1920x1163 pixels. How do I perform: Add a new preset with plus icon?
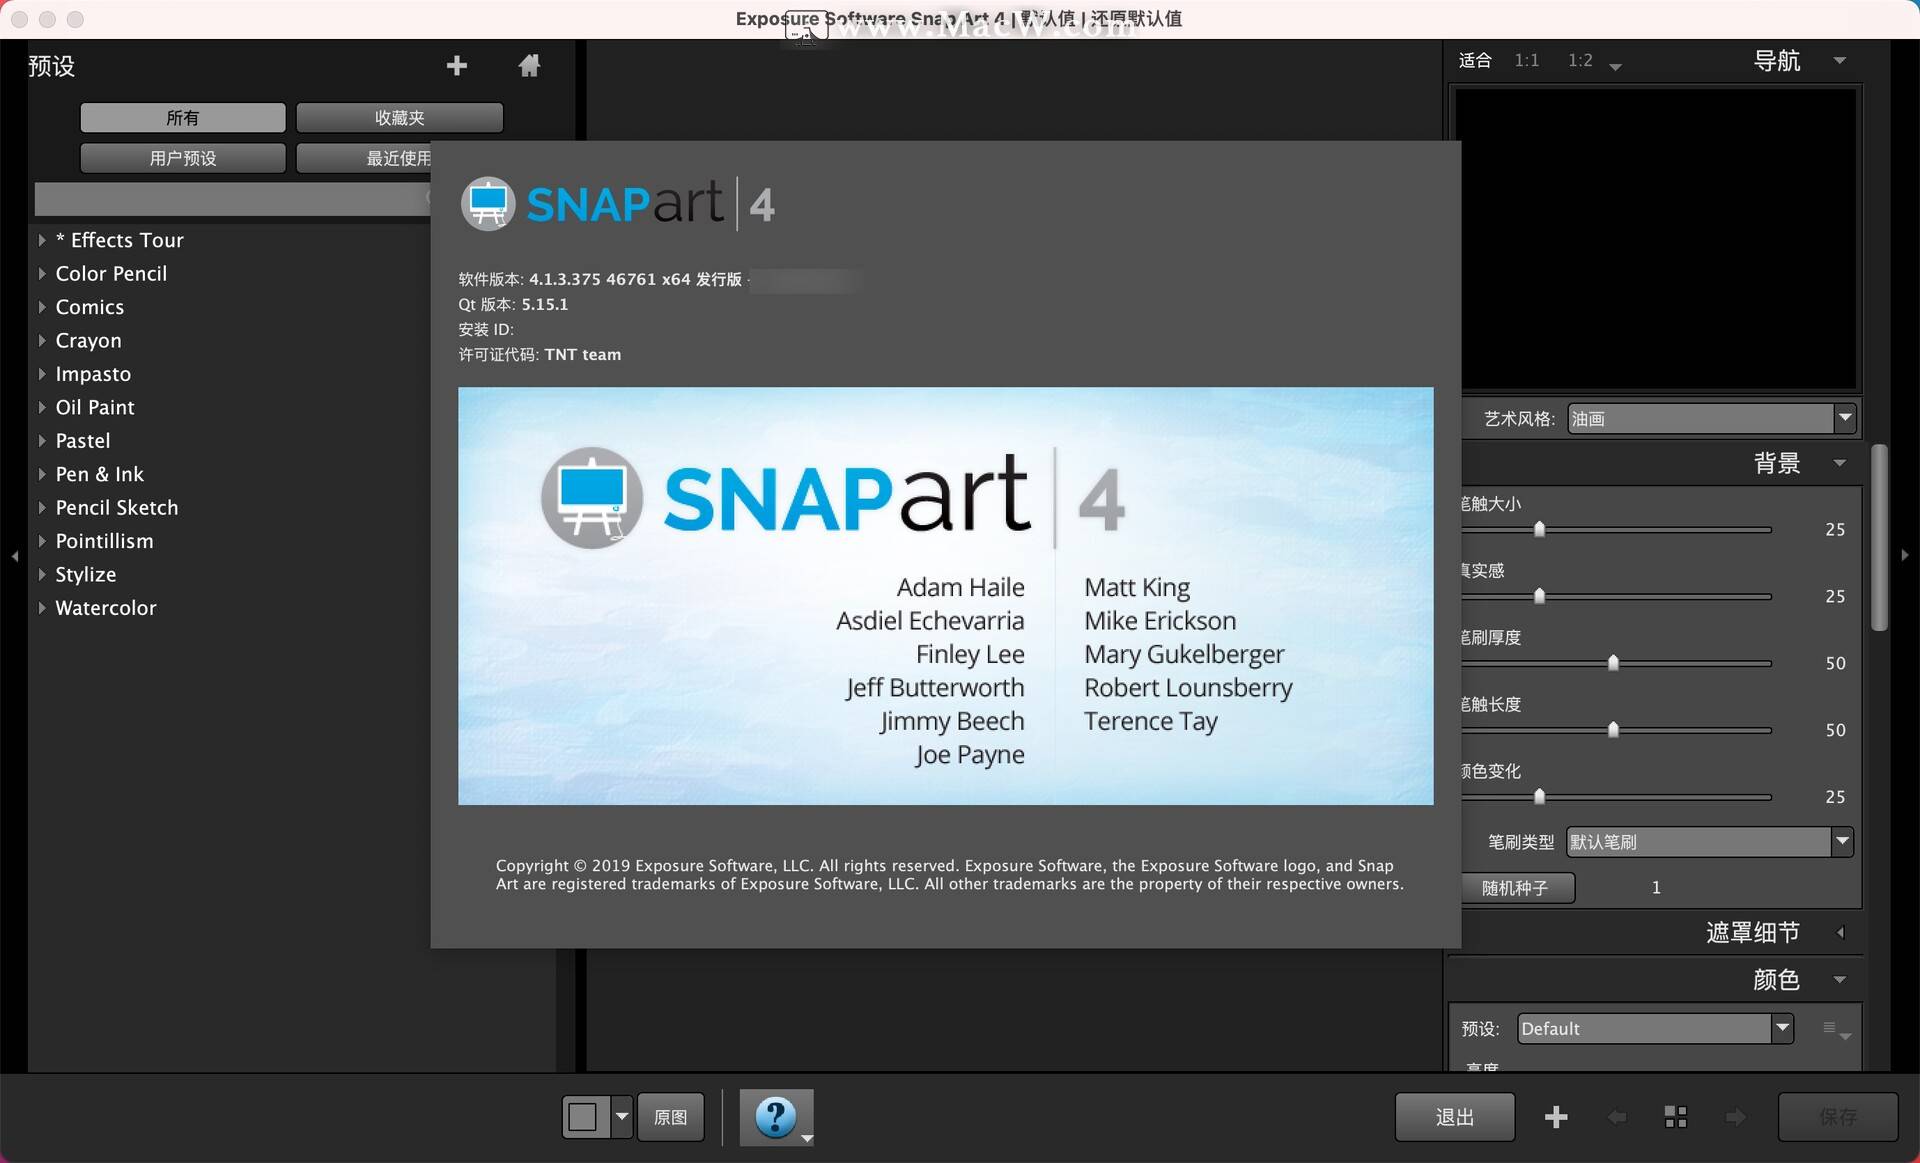(457, 66)
